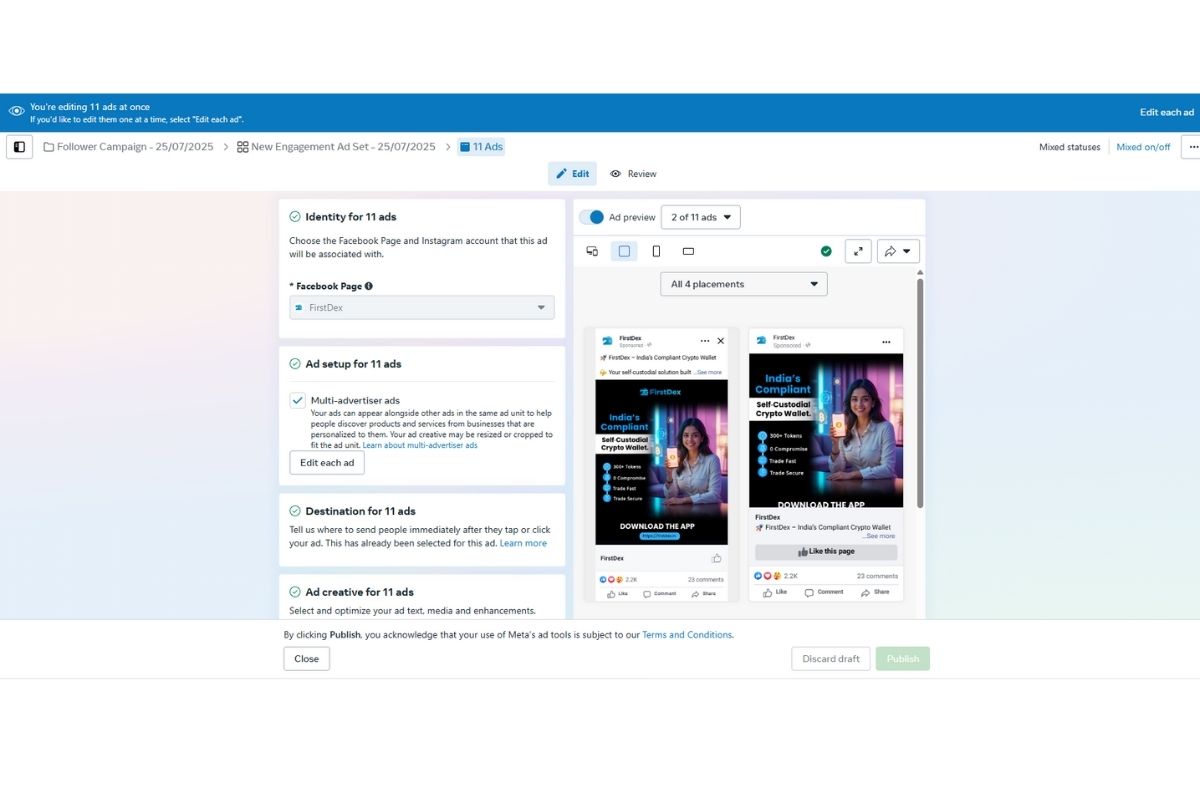Click Edit each ad in the blue banner
1200x800 pixels.
tap(1167, 113)
